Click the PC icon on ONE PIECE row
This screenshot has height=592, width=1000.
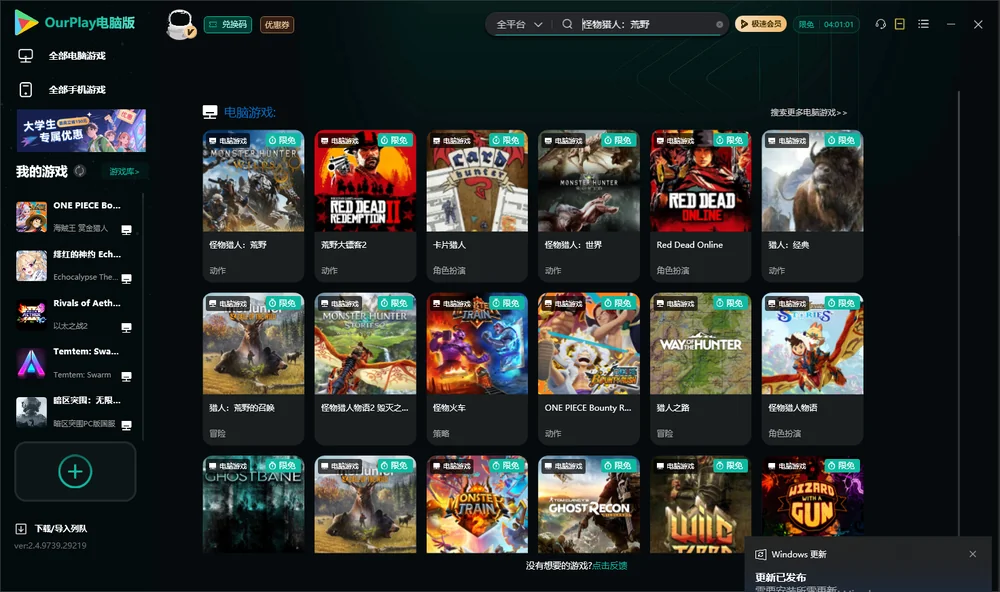point(126,230)
